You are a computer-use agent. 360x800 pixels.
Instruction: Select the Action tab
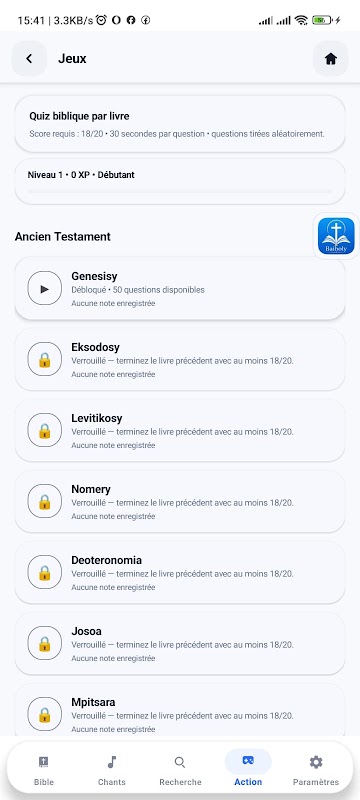pyautogui.click(x=248, y=770)
